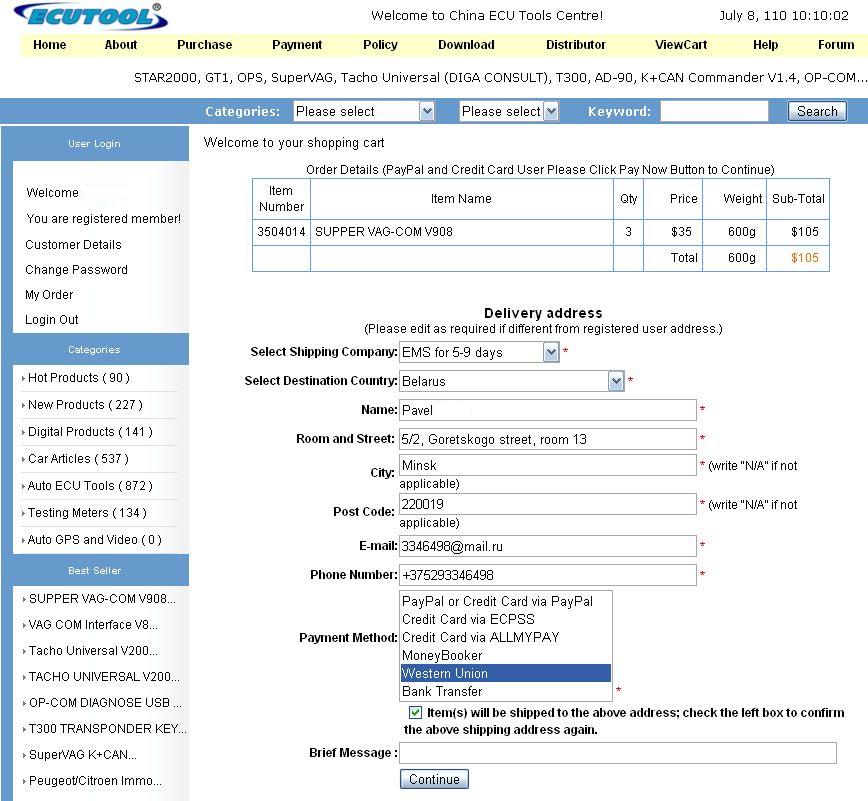The height and width of the screenshot is (801, 868).
Task: Open the Download menu item
Action: (466, 45)
